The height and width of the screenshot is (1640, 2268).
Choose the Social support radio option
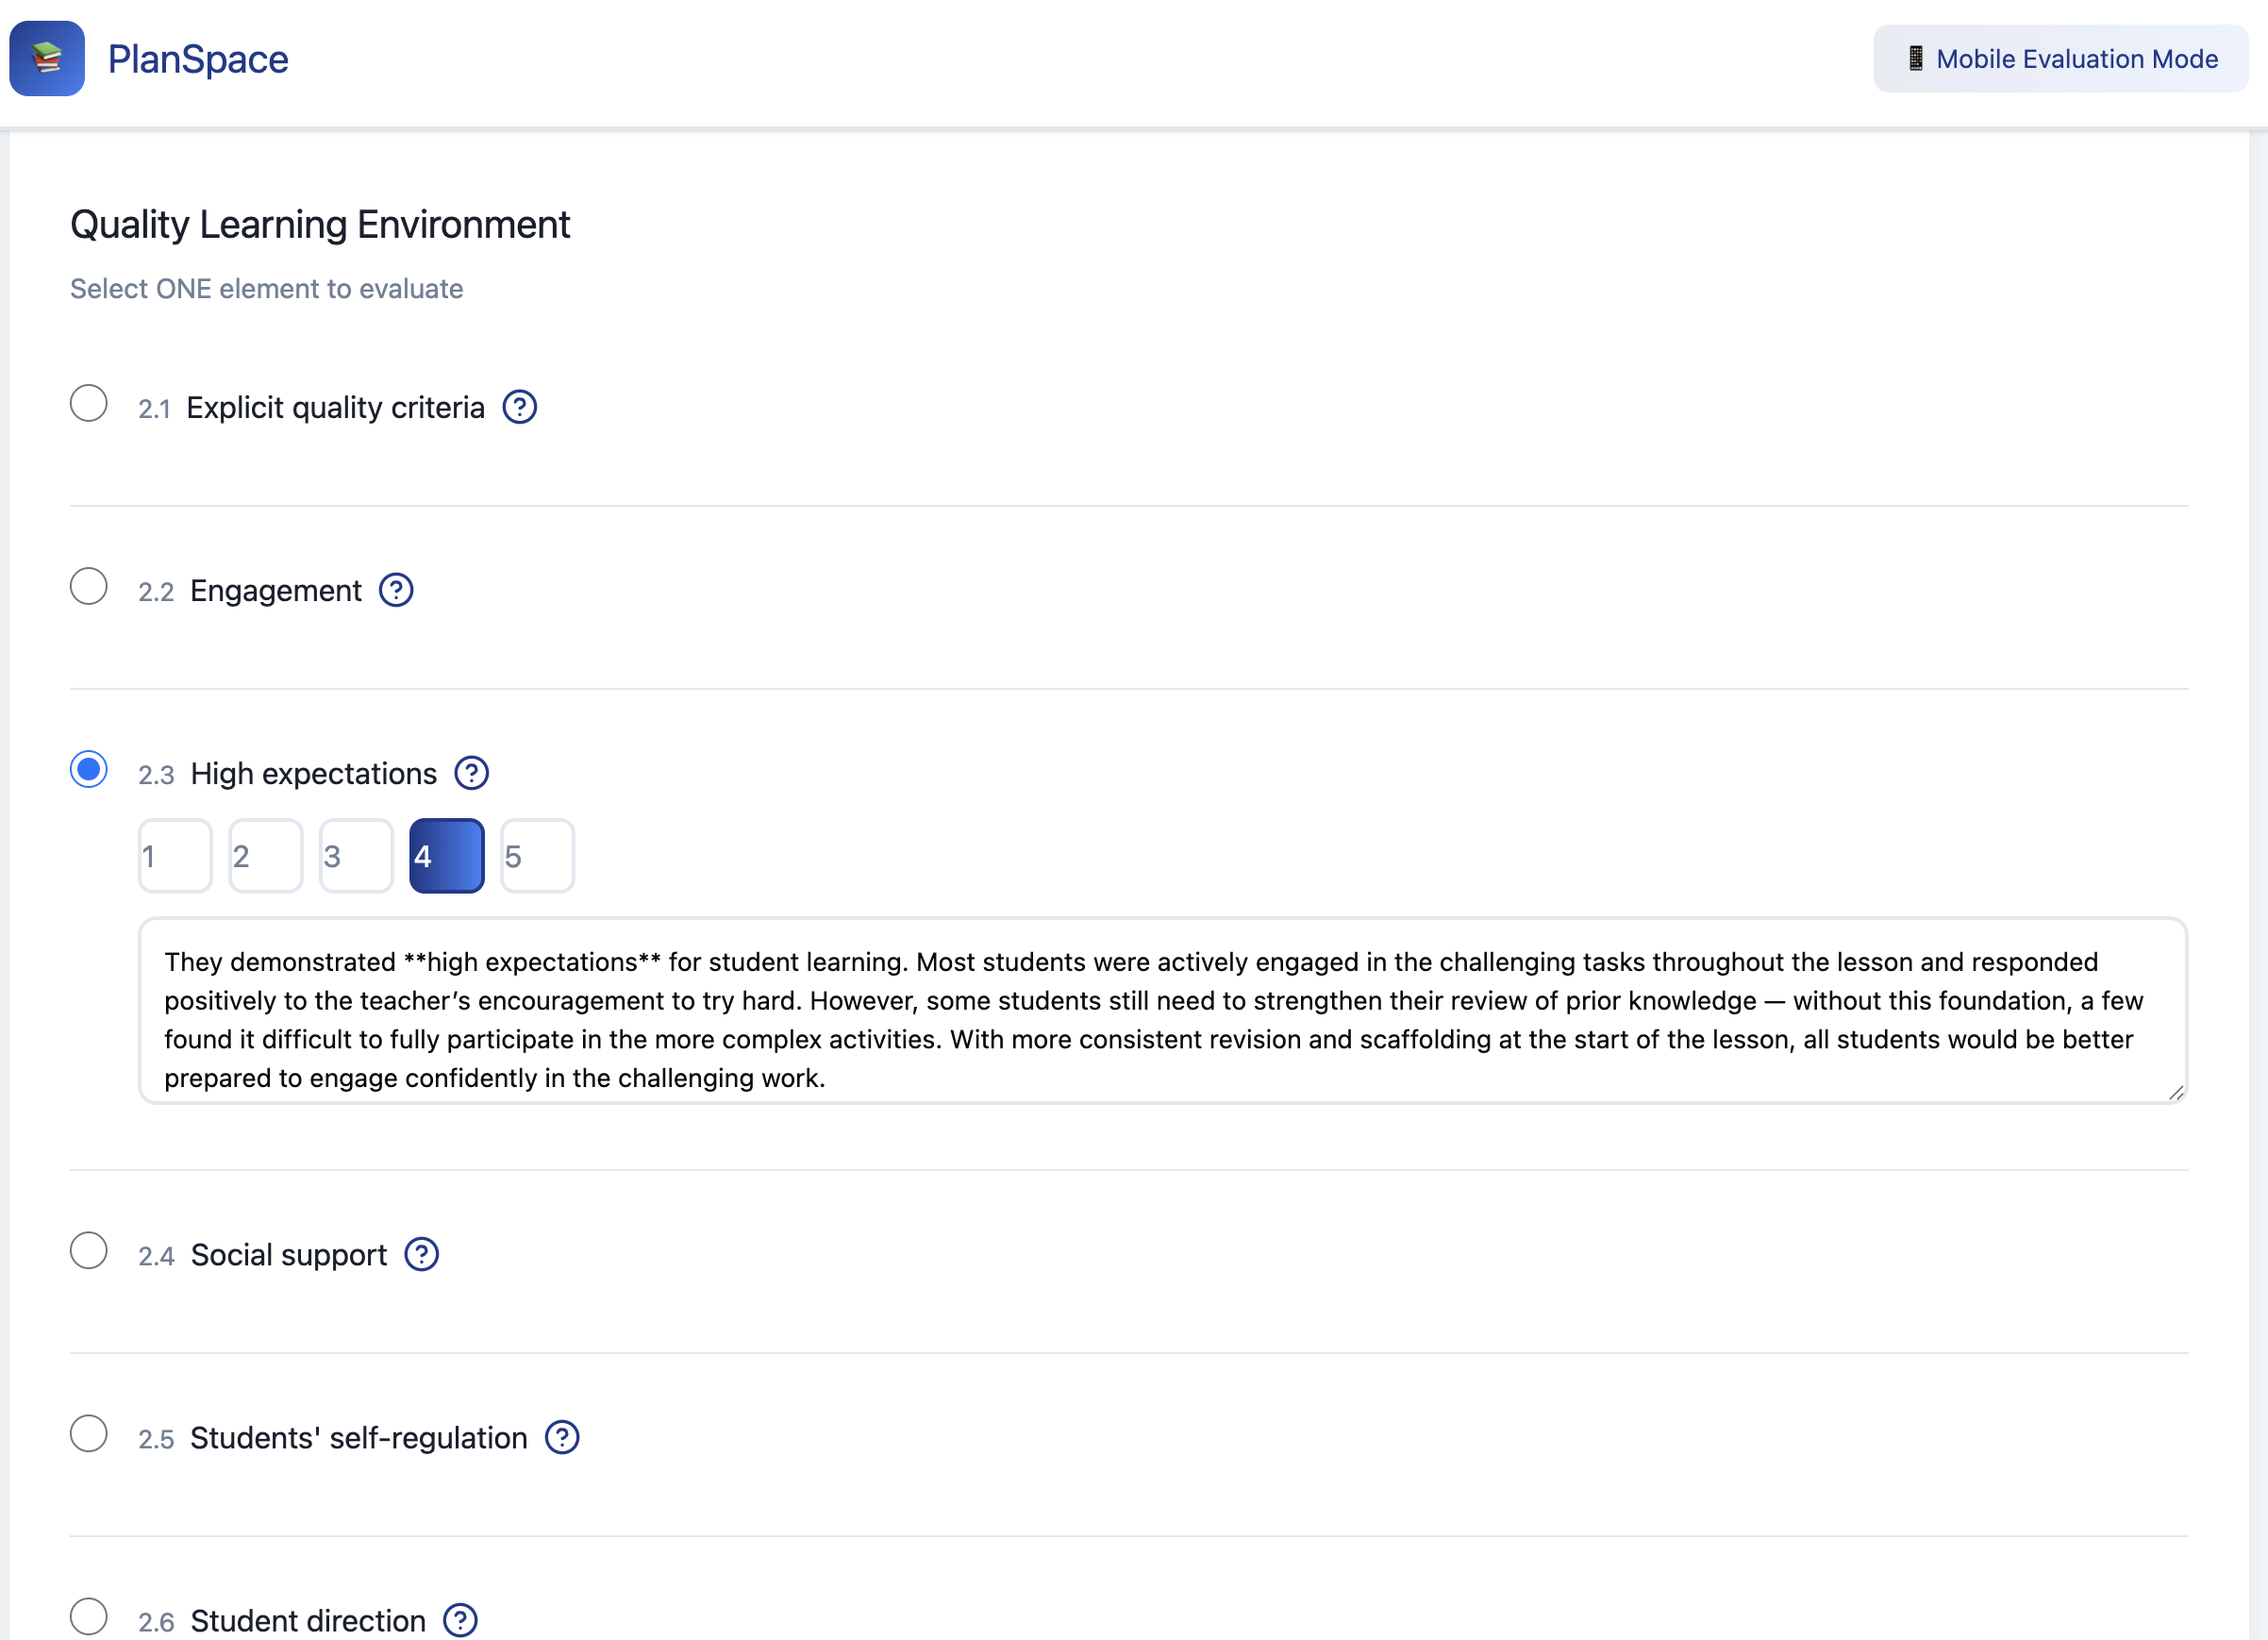pyautogui.click(x=89, y=1250)
